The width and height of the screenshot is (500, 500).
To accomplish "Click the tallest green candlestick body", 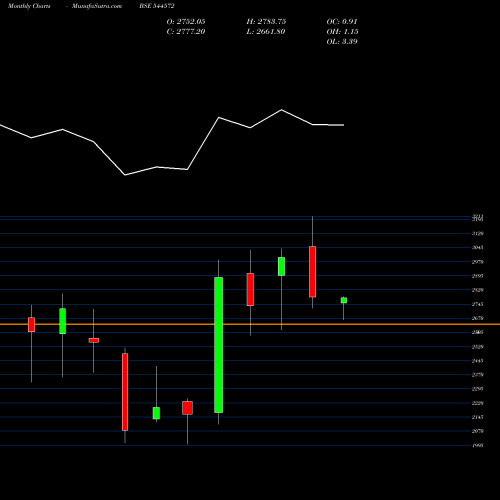I will (x=219, y=345).
